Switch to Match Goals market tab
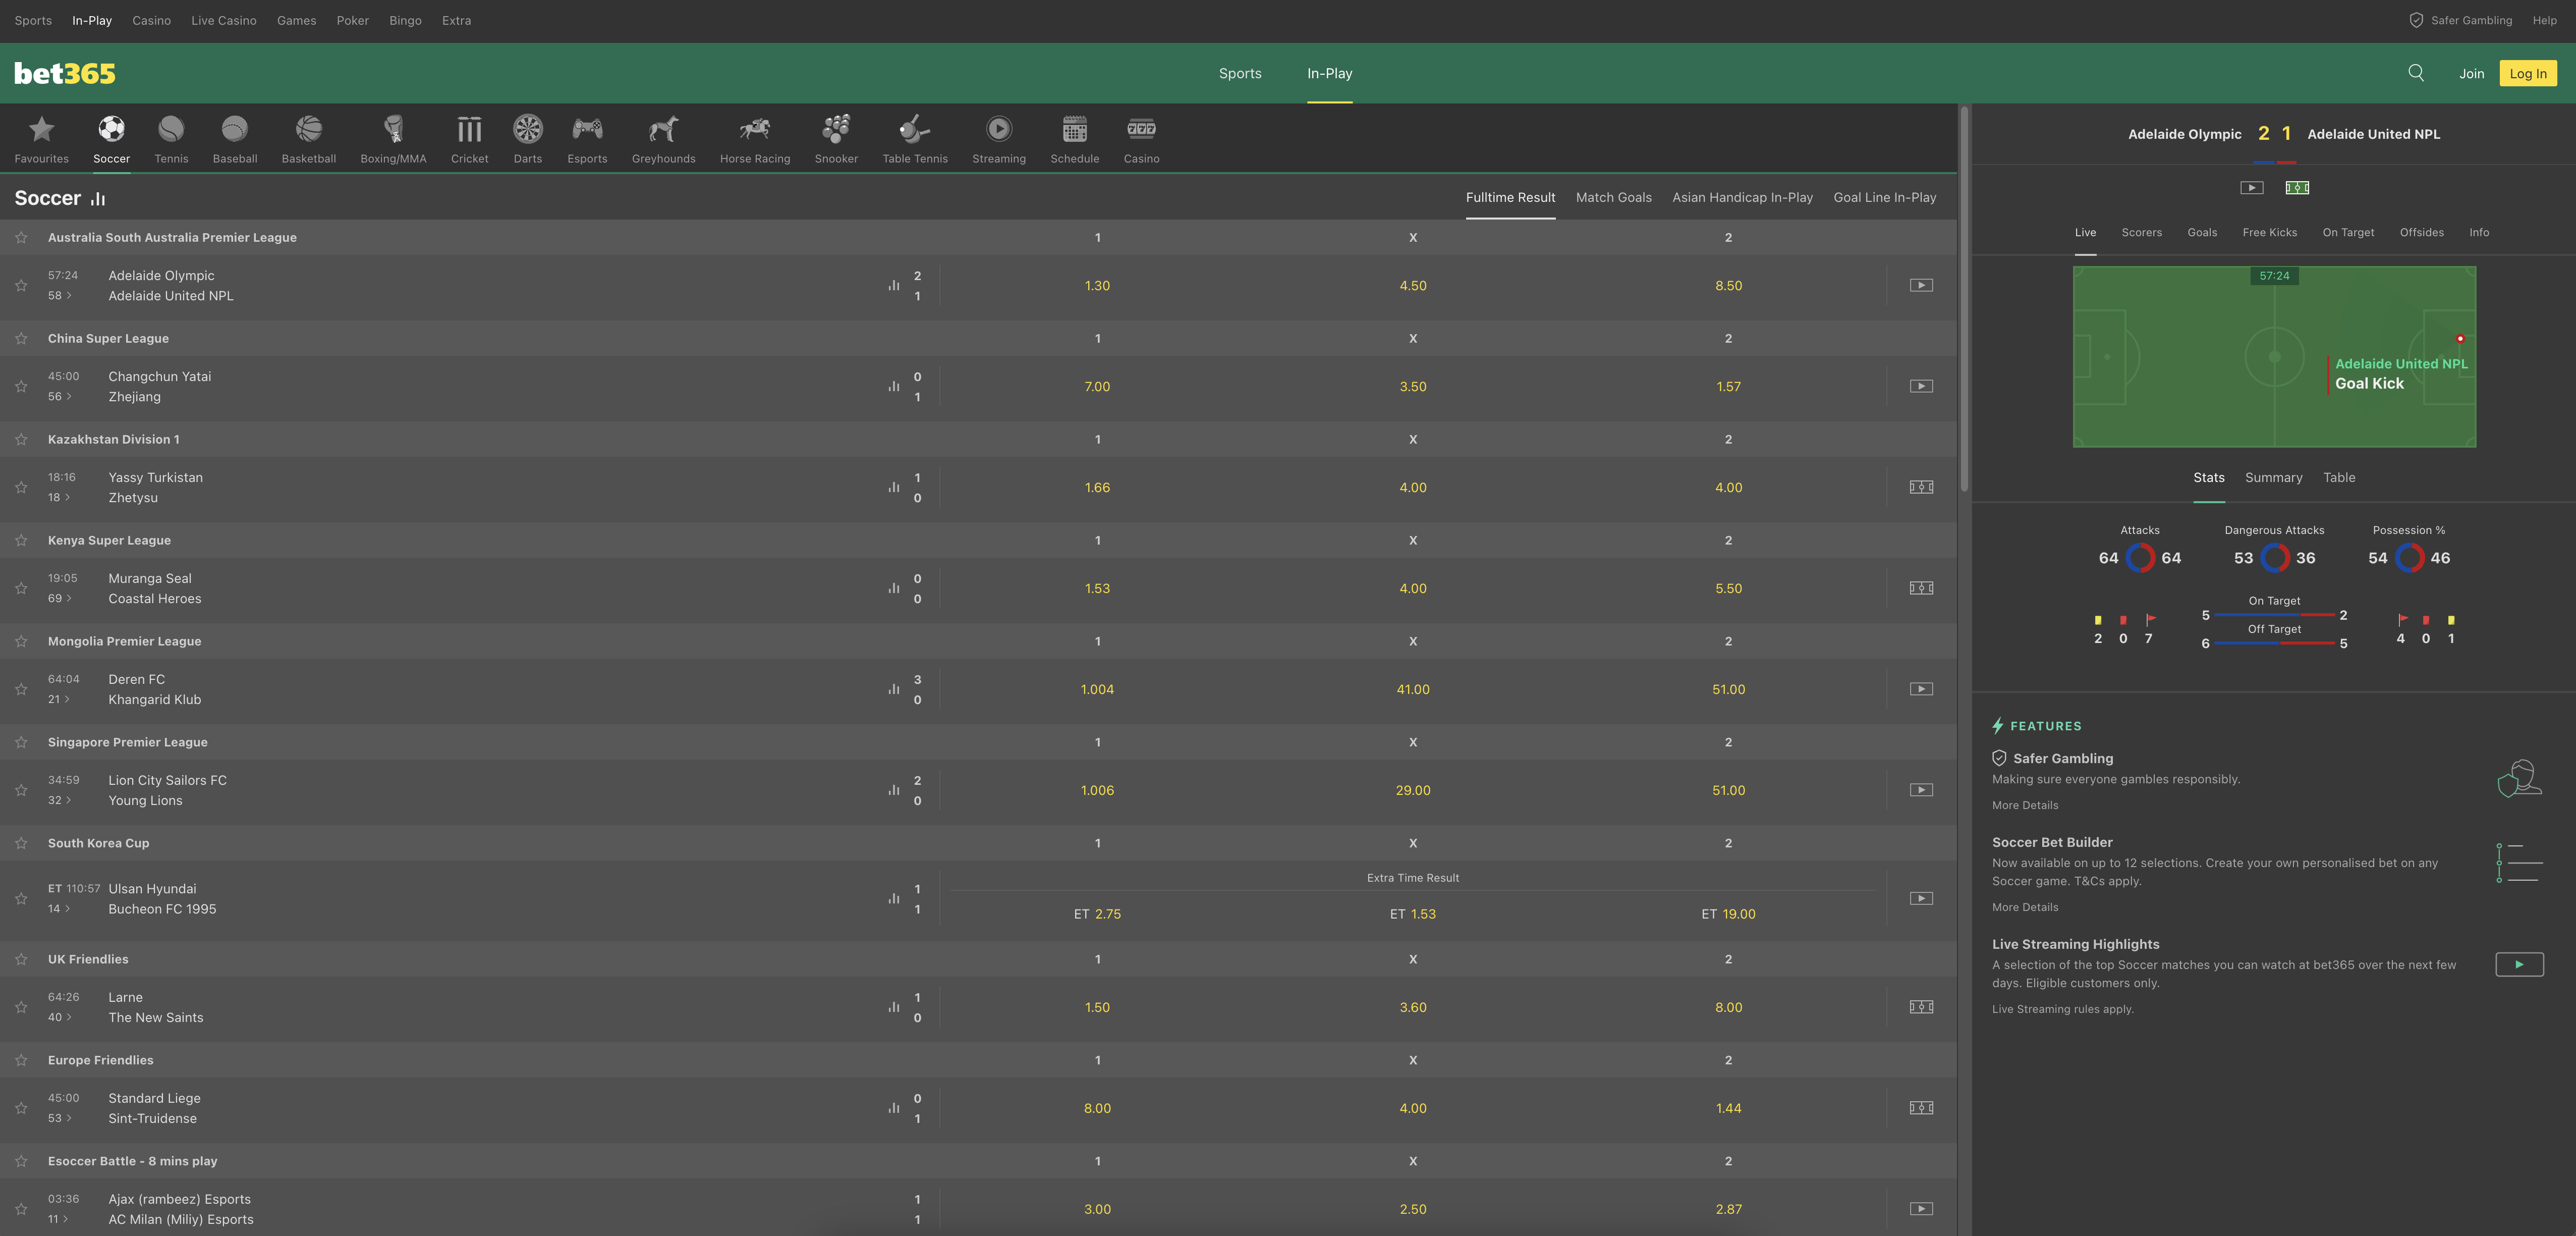The image size is (2576, 1236). coord(1613,198)
